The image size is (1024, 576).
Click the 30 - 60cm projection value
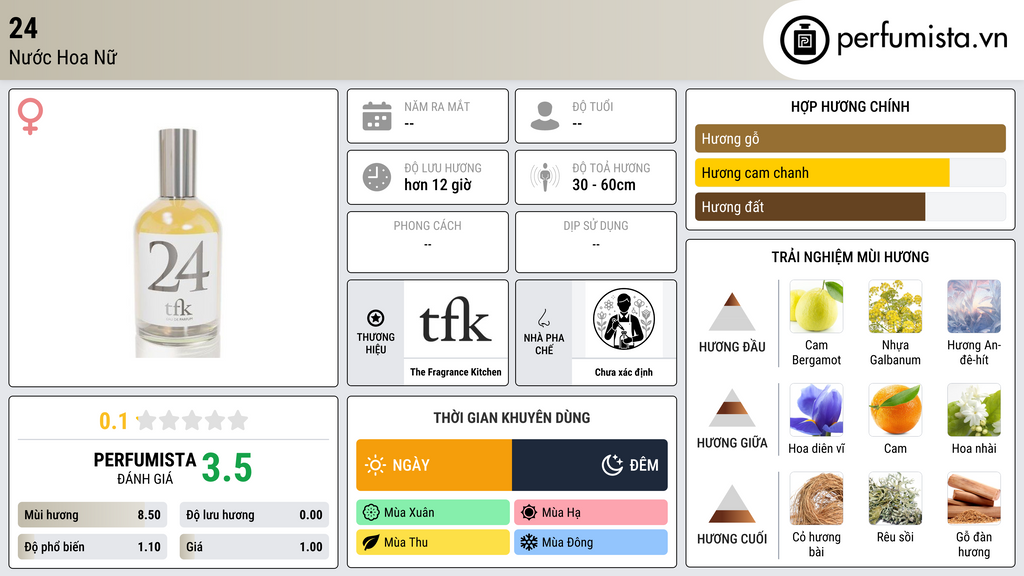coord(604,185)
